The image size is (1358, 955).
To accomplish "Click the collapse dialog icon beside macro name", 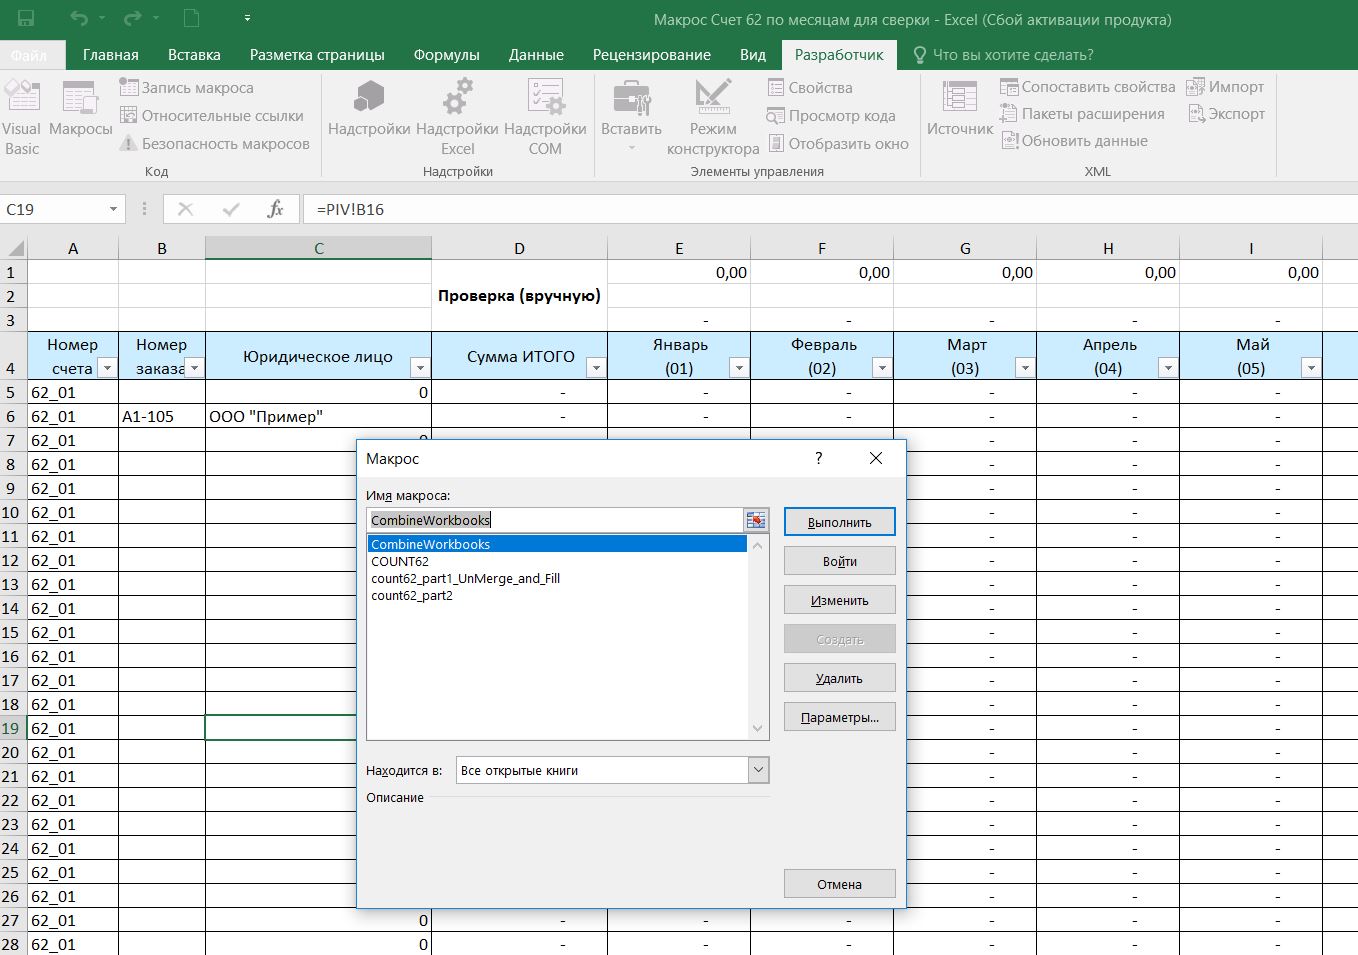I will (756, 520).
